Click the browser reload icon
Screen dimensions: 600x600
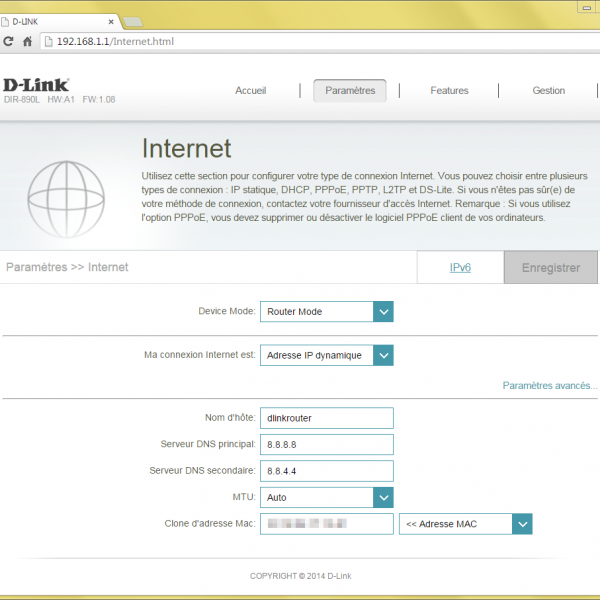click(x=9, y=41)
